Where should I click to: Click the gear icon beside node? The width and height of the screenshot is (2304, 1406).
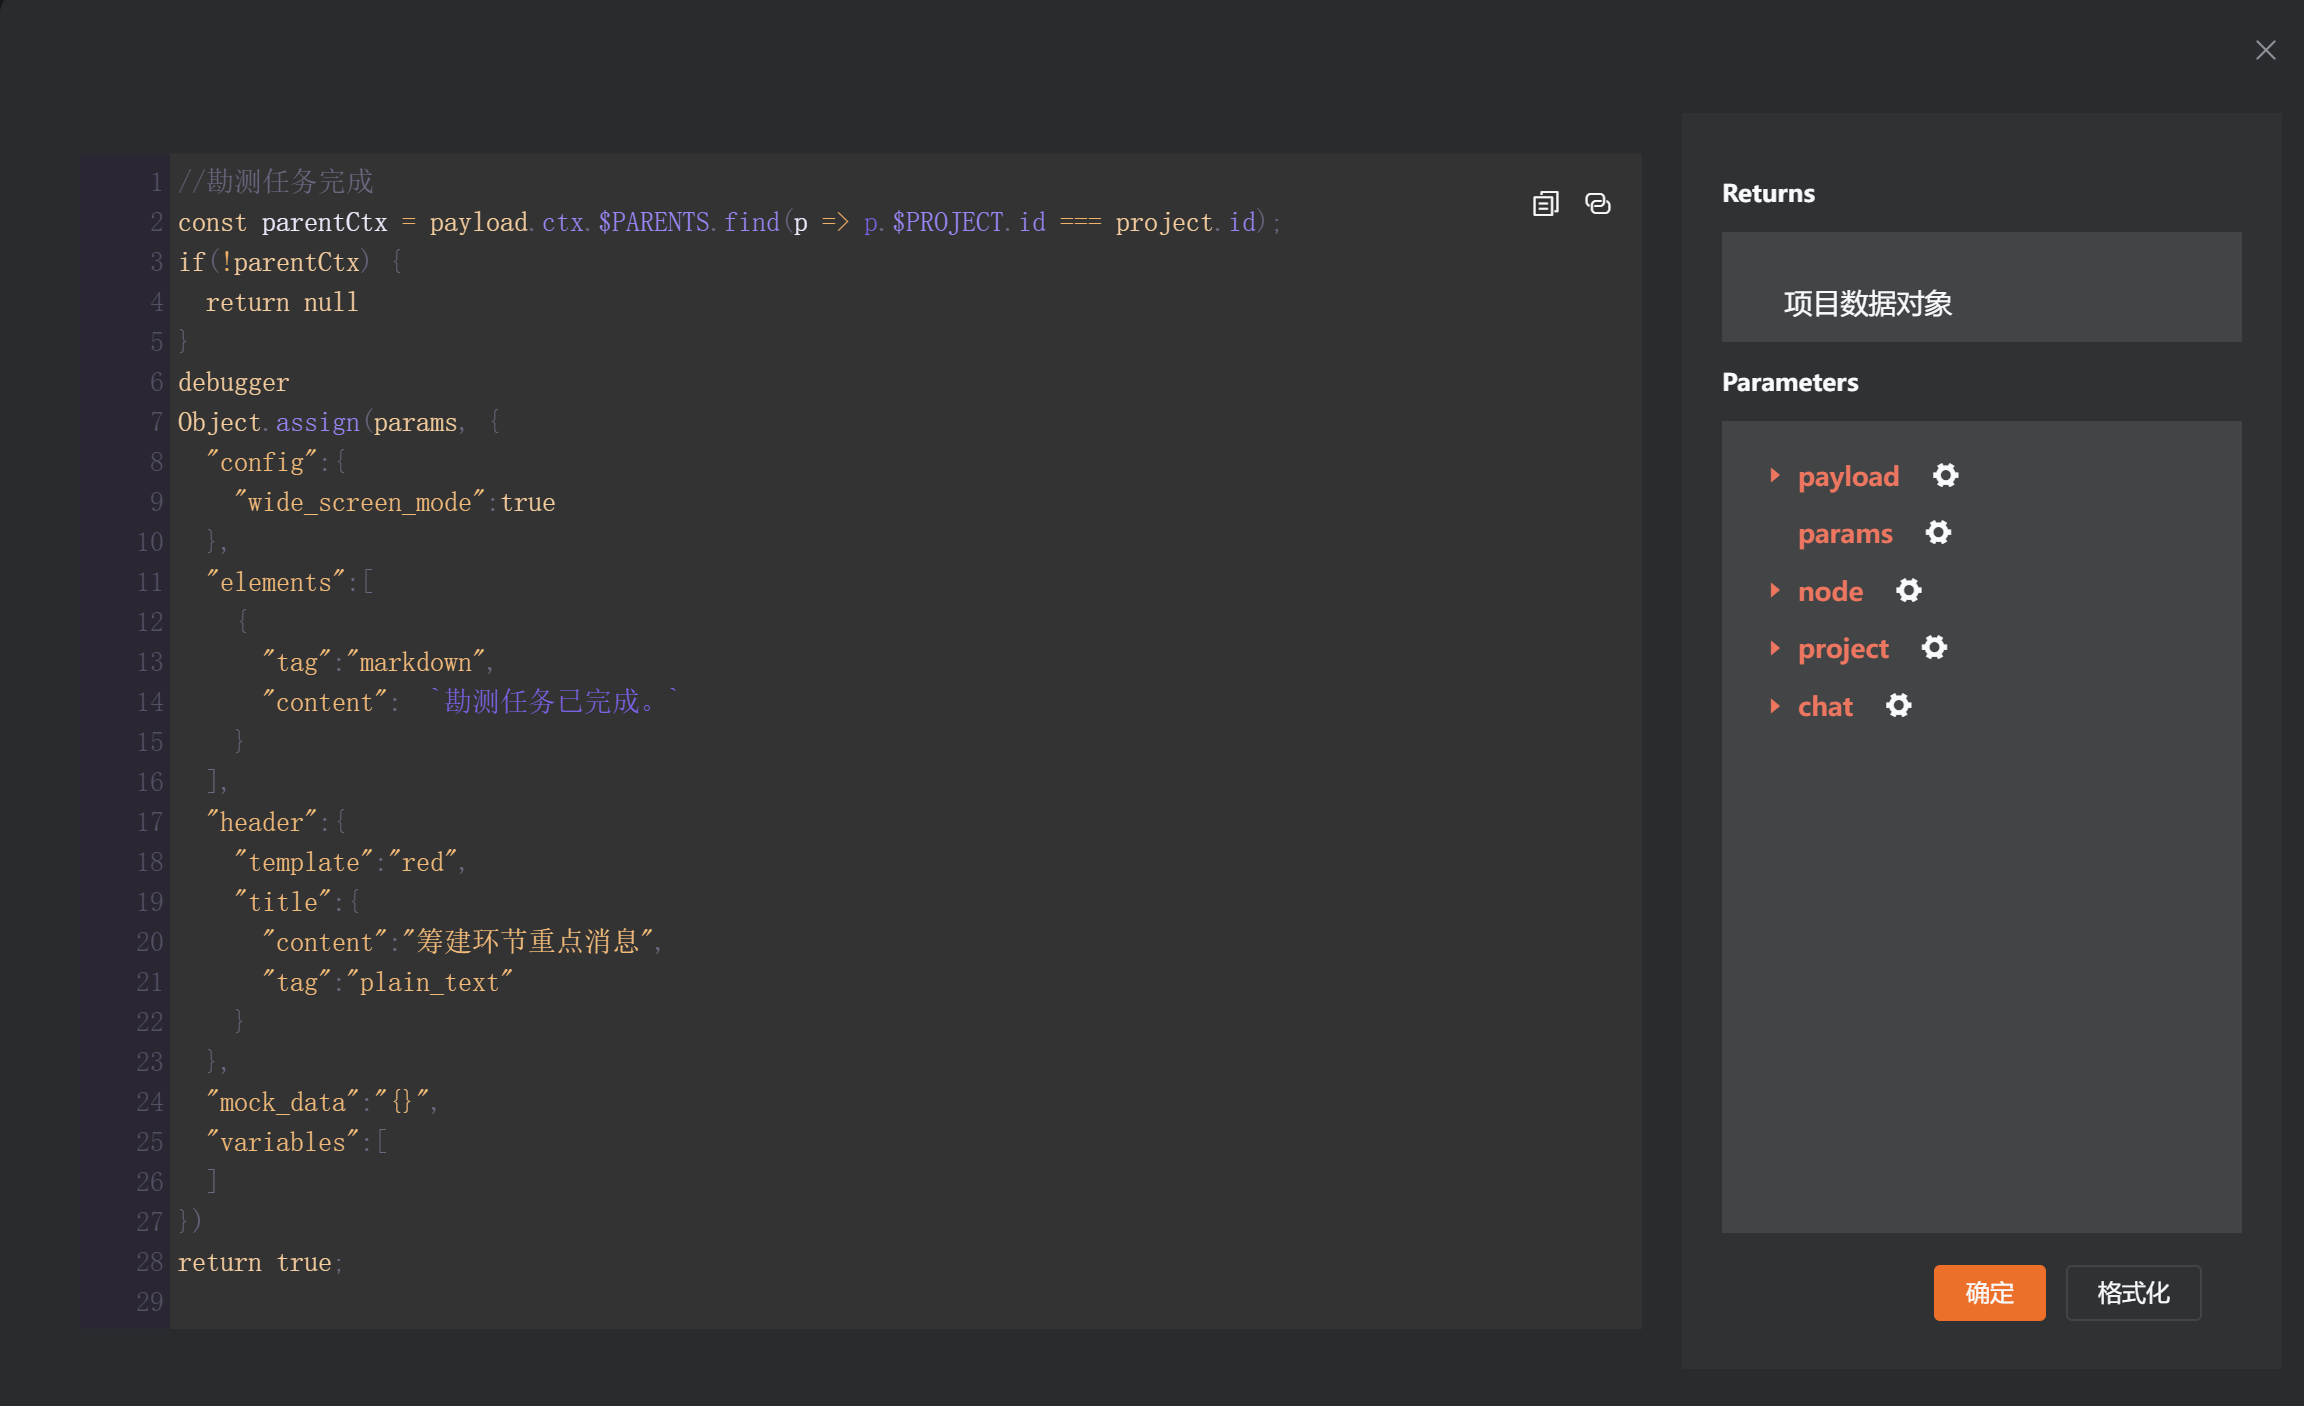pyautogui.click(x=1908, y=591)
